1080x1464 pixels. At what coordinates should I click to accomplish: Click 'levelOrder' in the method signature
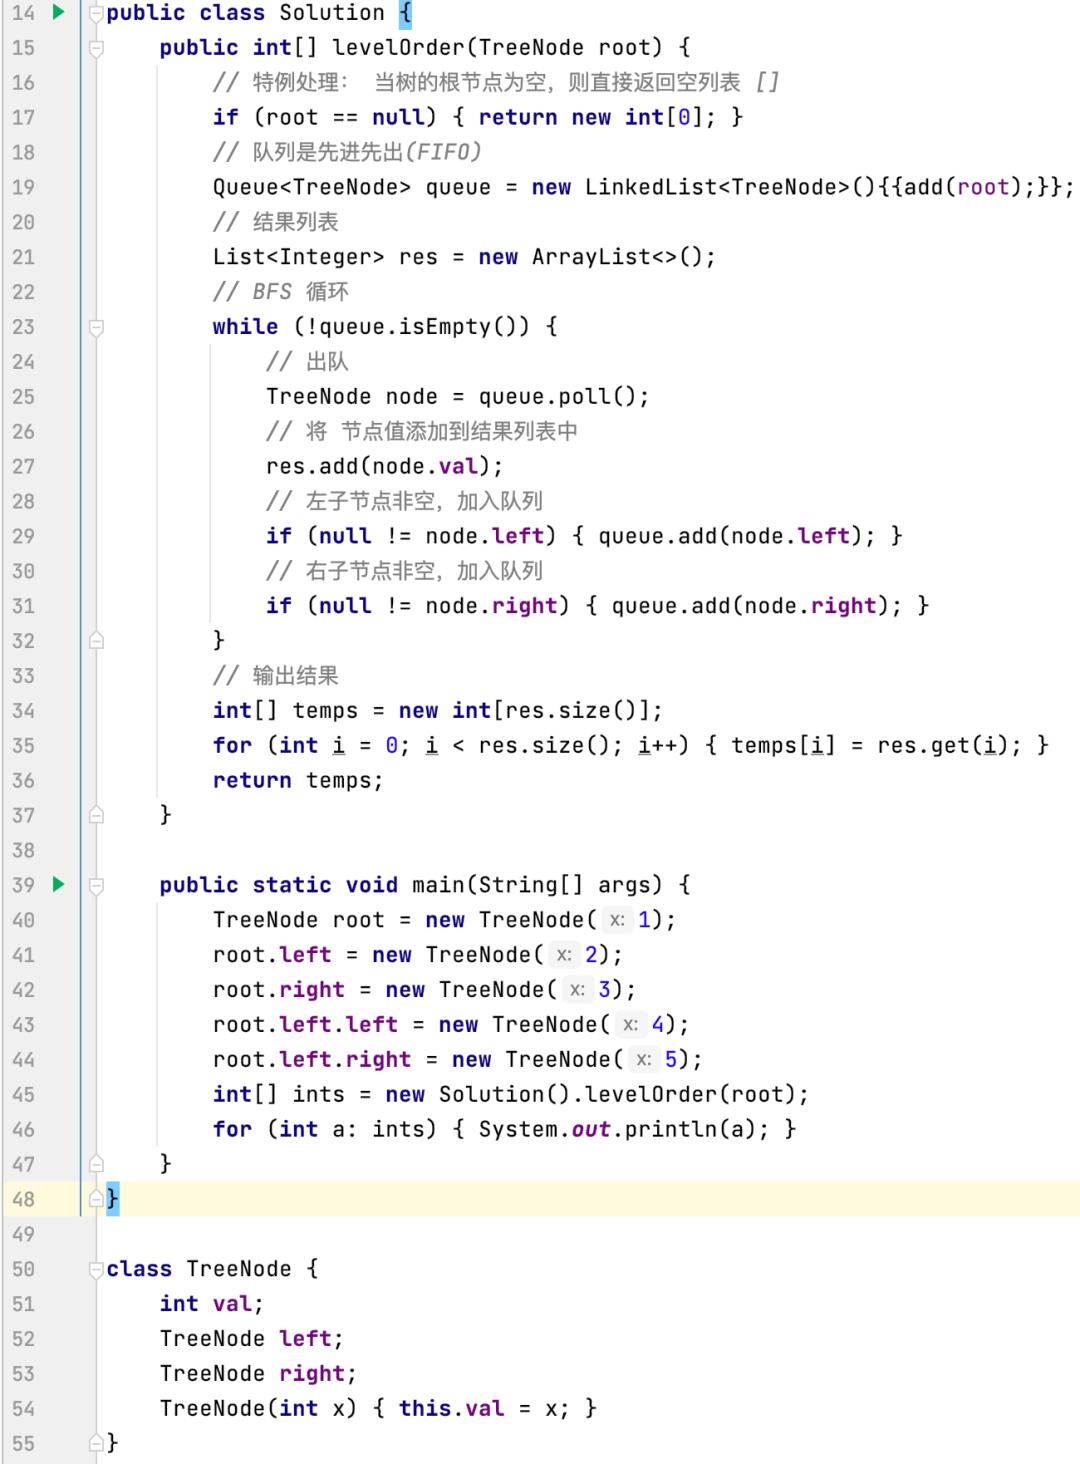[398, 48]
